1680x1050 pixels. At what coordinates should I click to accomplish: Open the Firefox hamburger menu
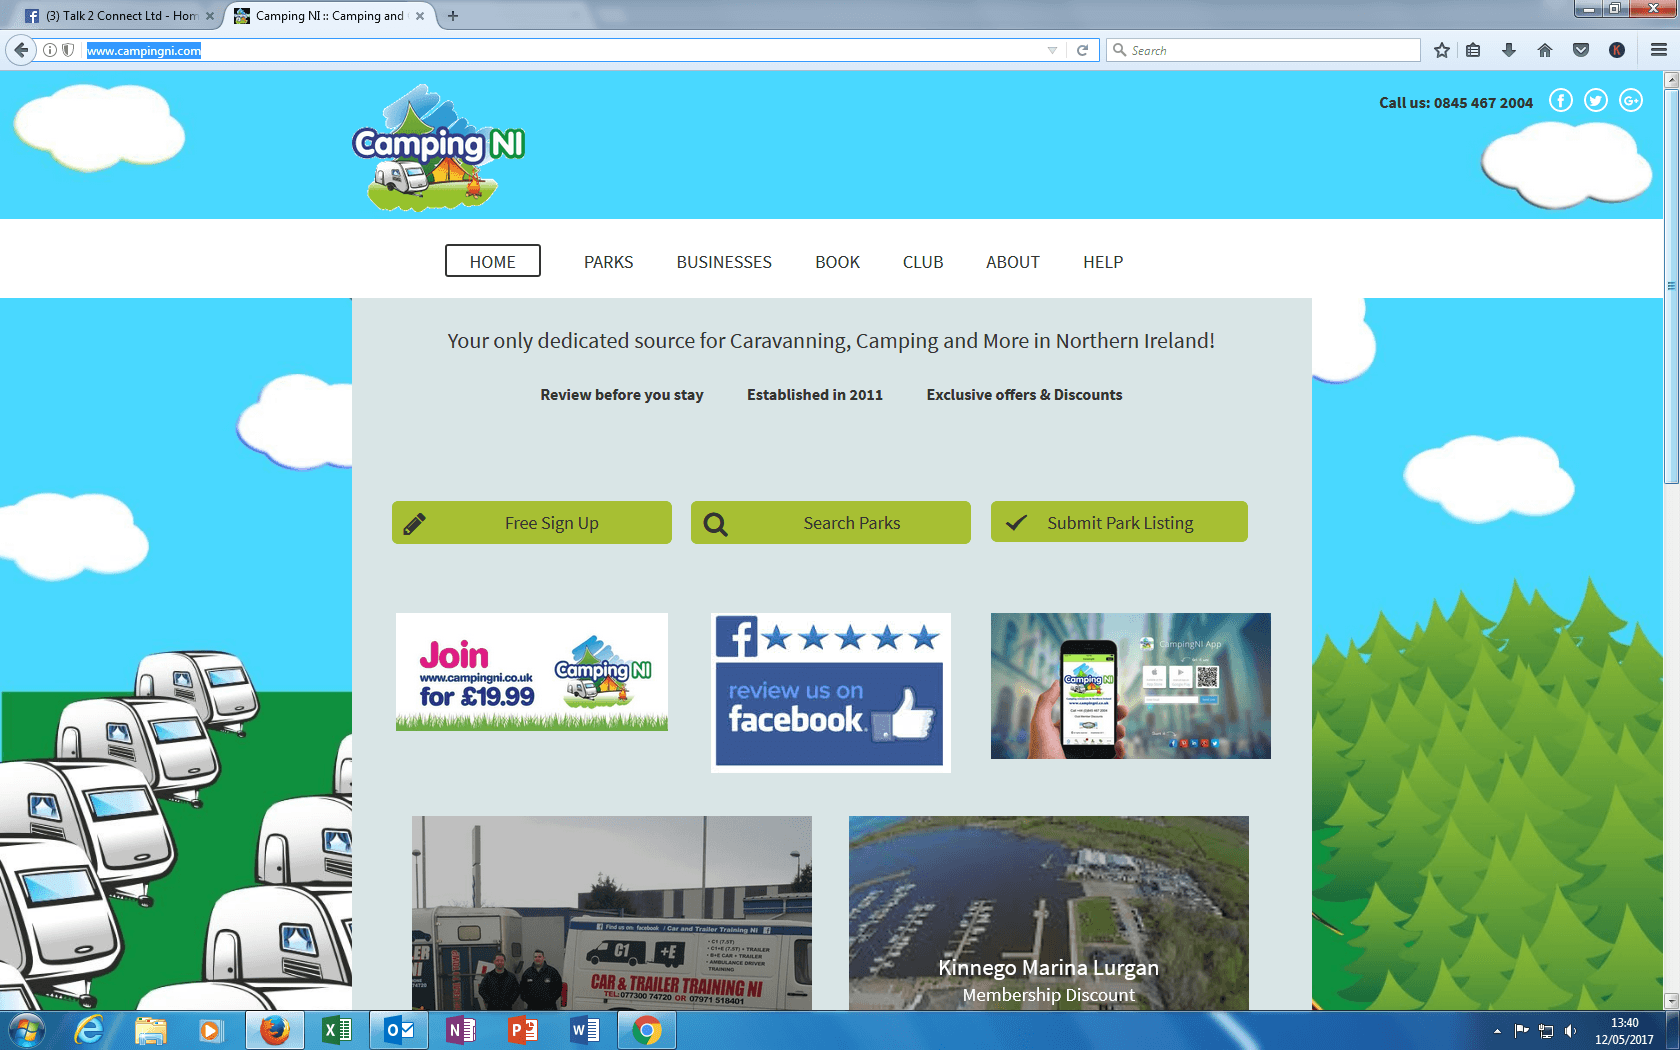(x=1659, y=50)
